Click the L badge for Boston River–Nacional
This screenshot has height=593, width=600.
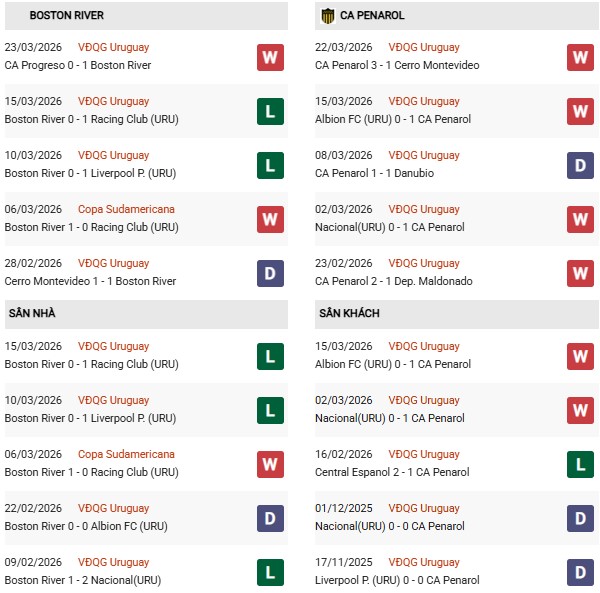(x=270, y=571)
